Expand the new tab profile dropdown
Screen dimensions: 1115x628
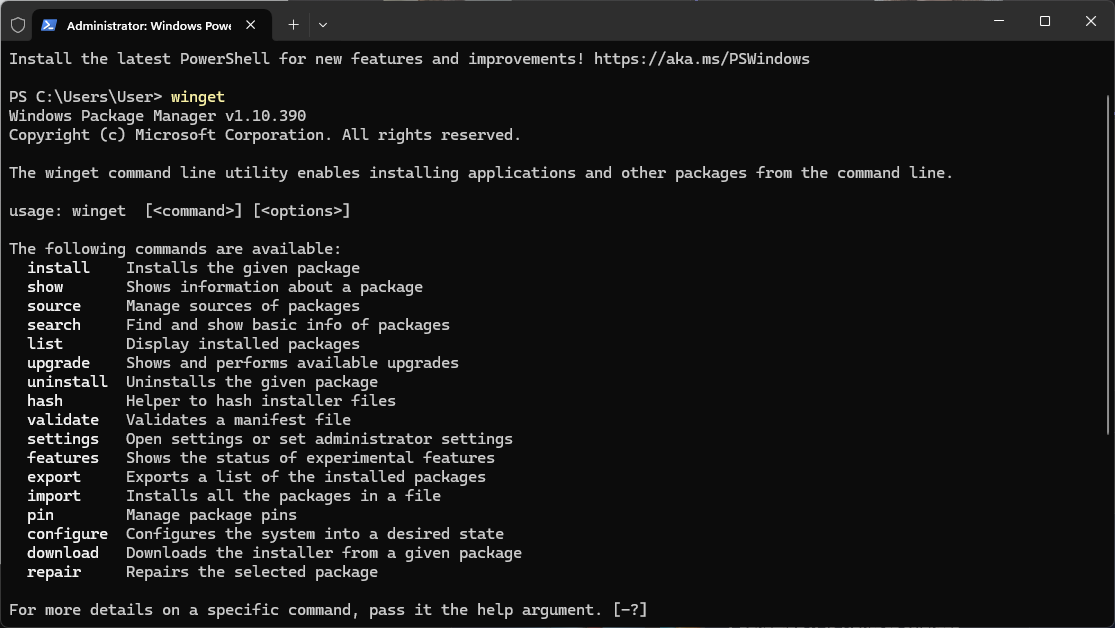pyautogui.click(x=323, y=25)
